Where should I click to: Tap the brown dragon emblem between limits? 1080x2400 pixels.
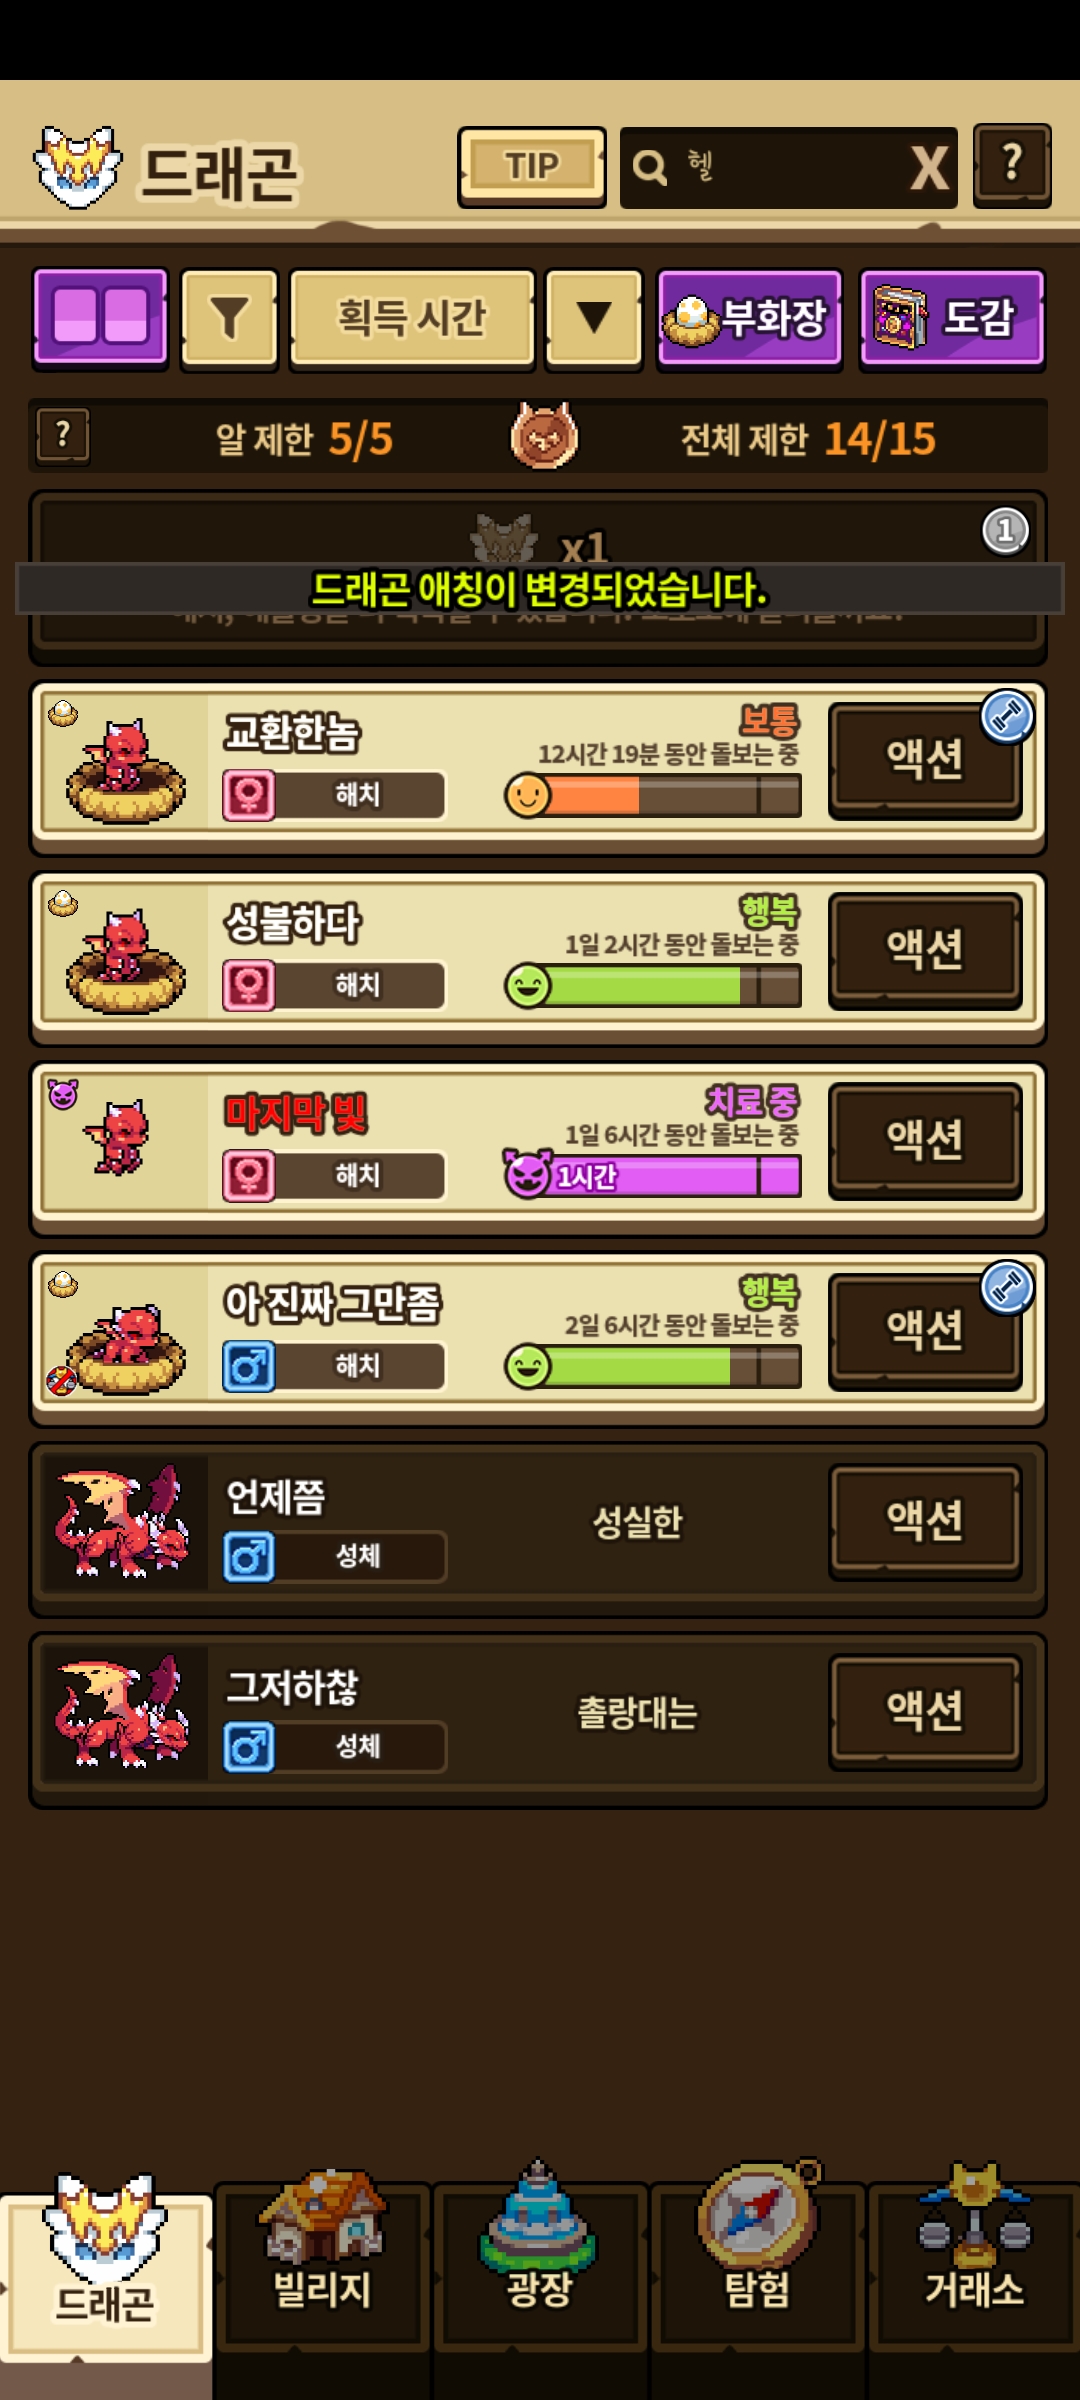click(544, 437)
